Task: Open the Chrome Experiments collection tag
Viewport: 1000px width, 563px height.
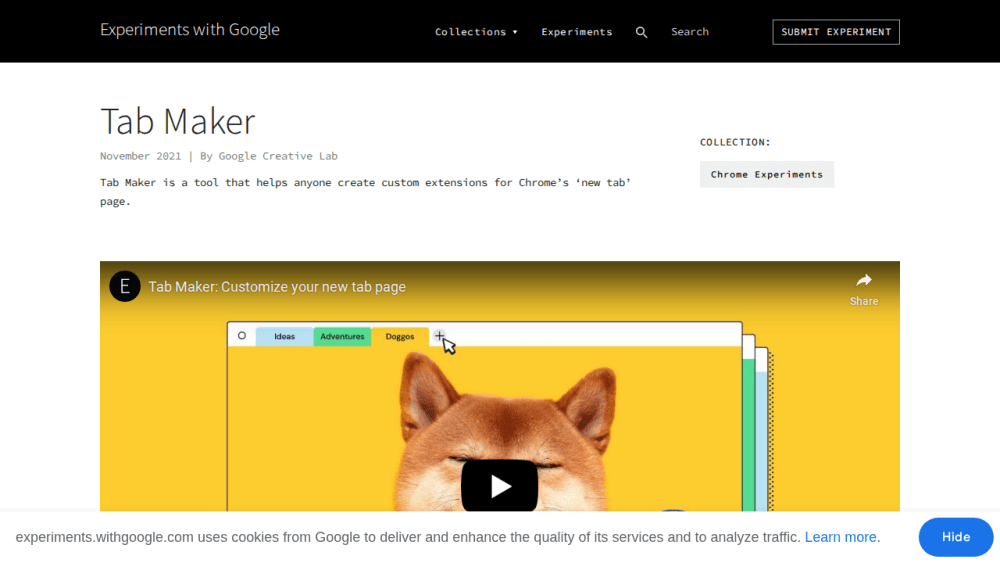Action: point(766,174)
